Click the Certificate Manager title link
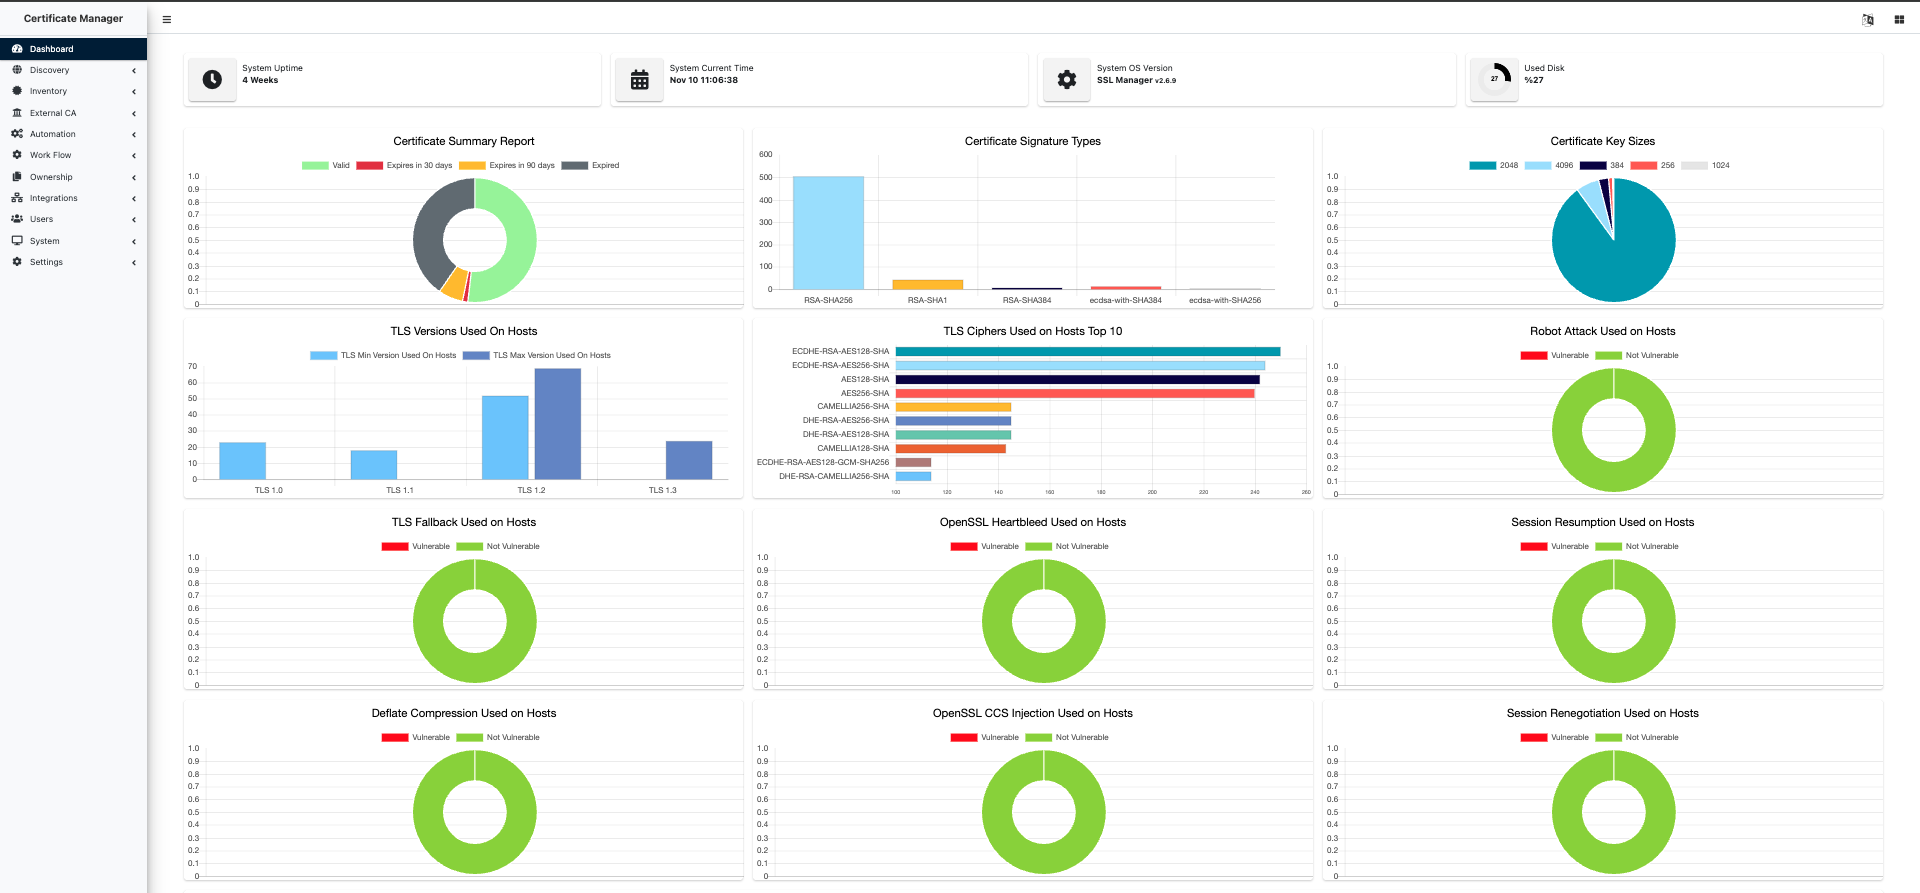Image resolution: width=1920 pixels, height=893 pixels. tap(73, 18)
